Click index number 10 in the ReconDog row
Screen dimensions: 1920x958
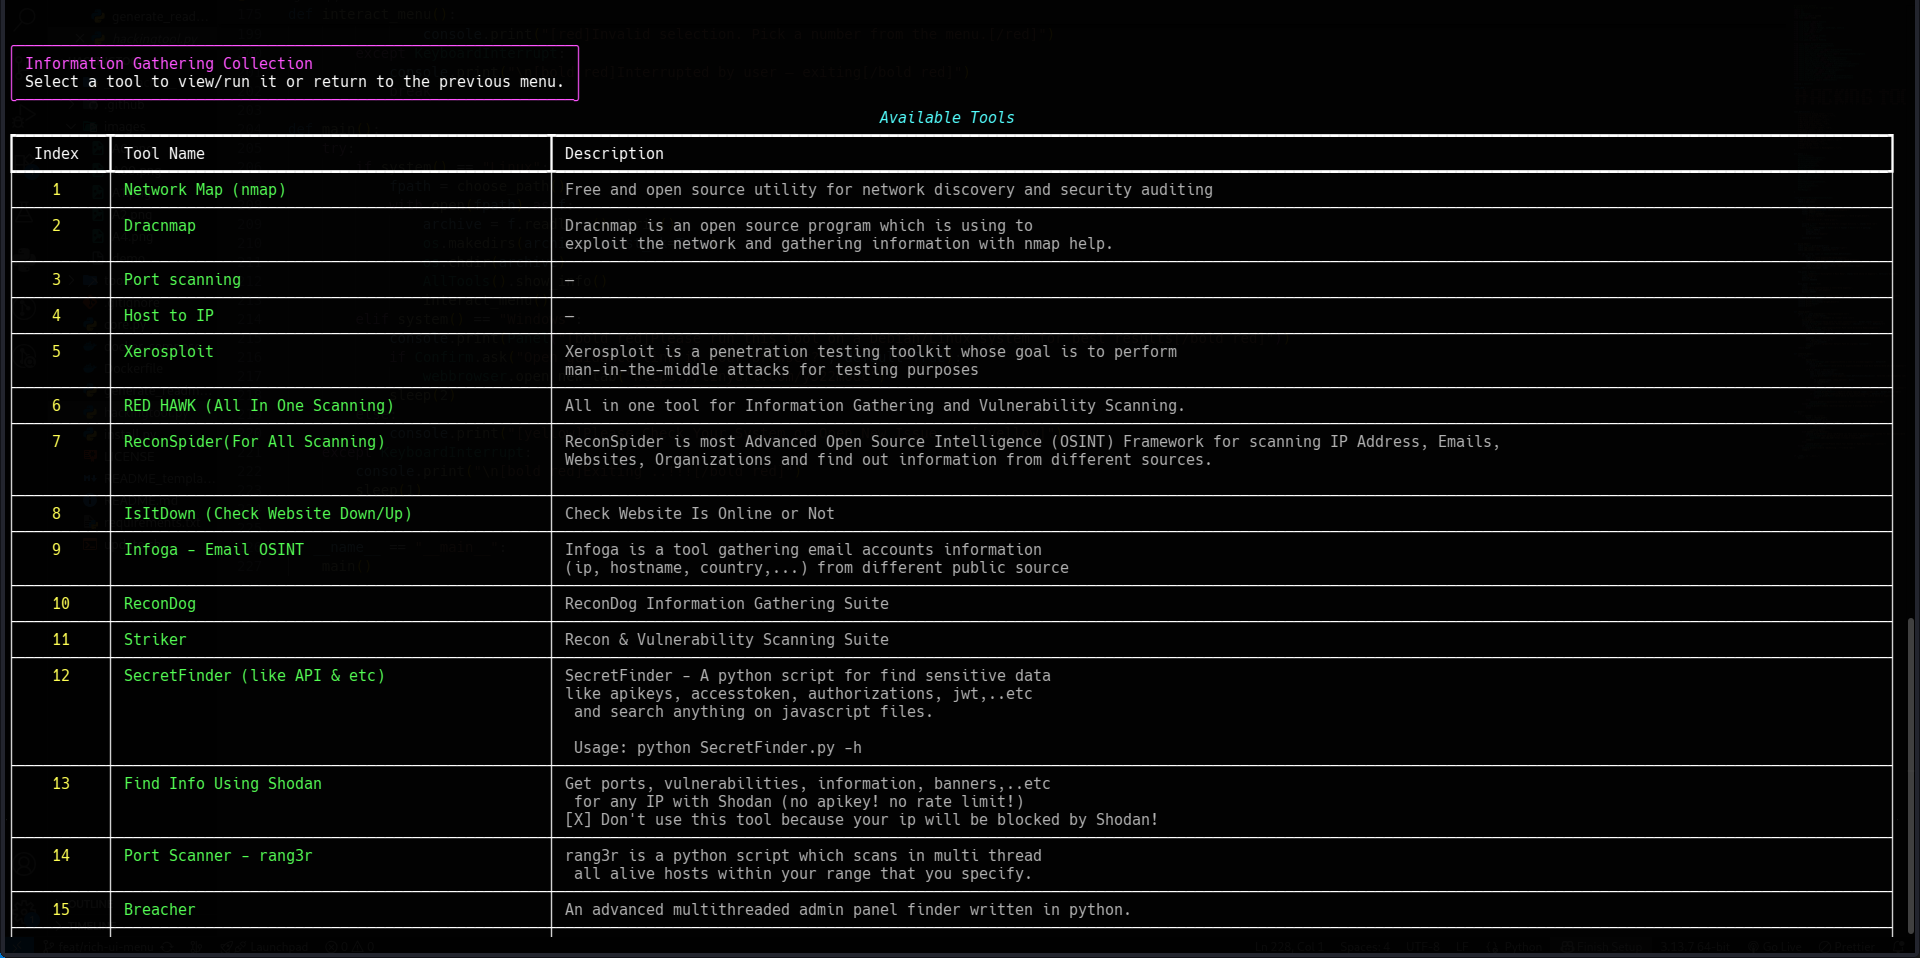tap(61, 604)
